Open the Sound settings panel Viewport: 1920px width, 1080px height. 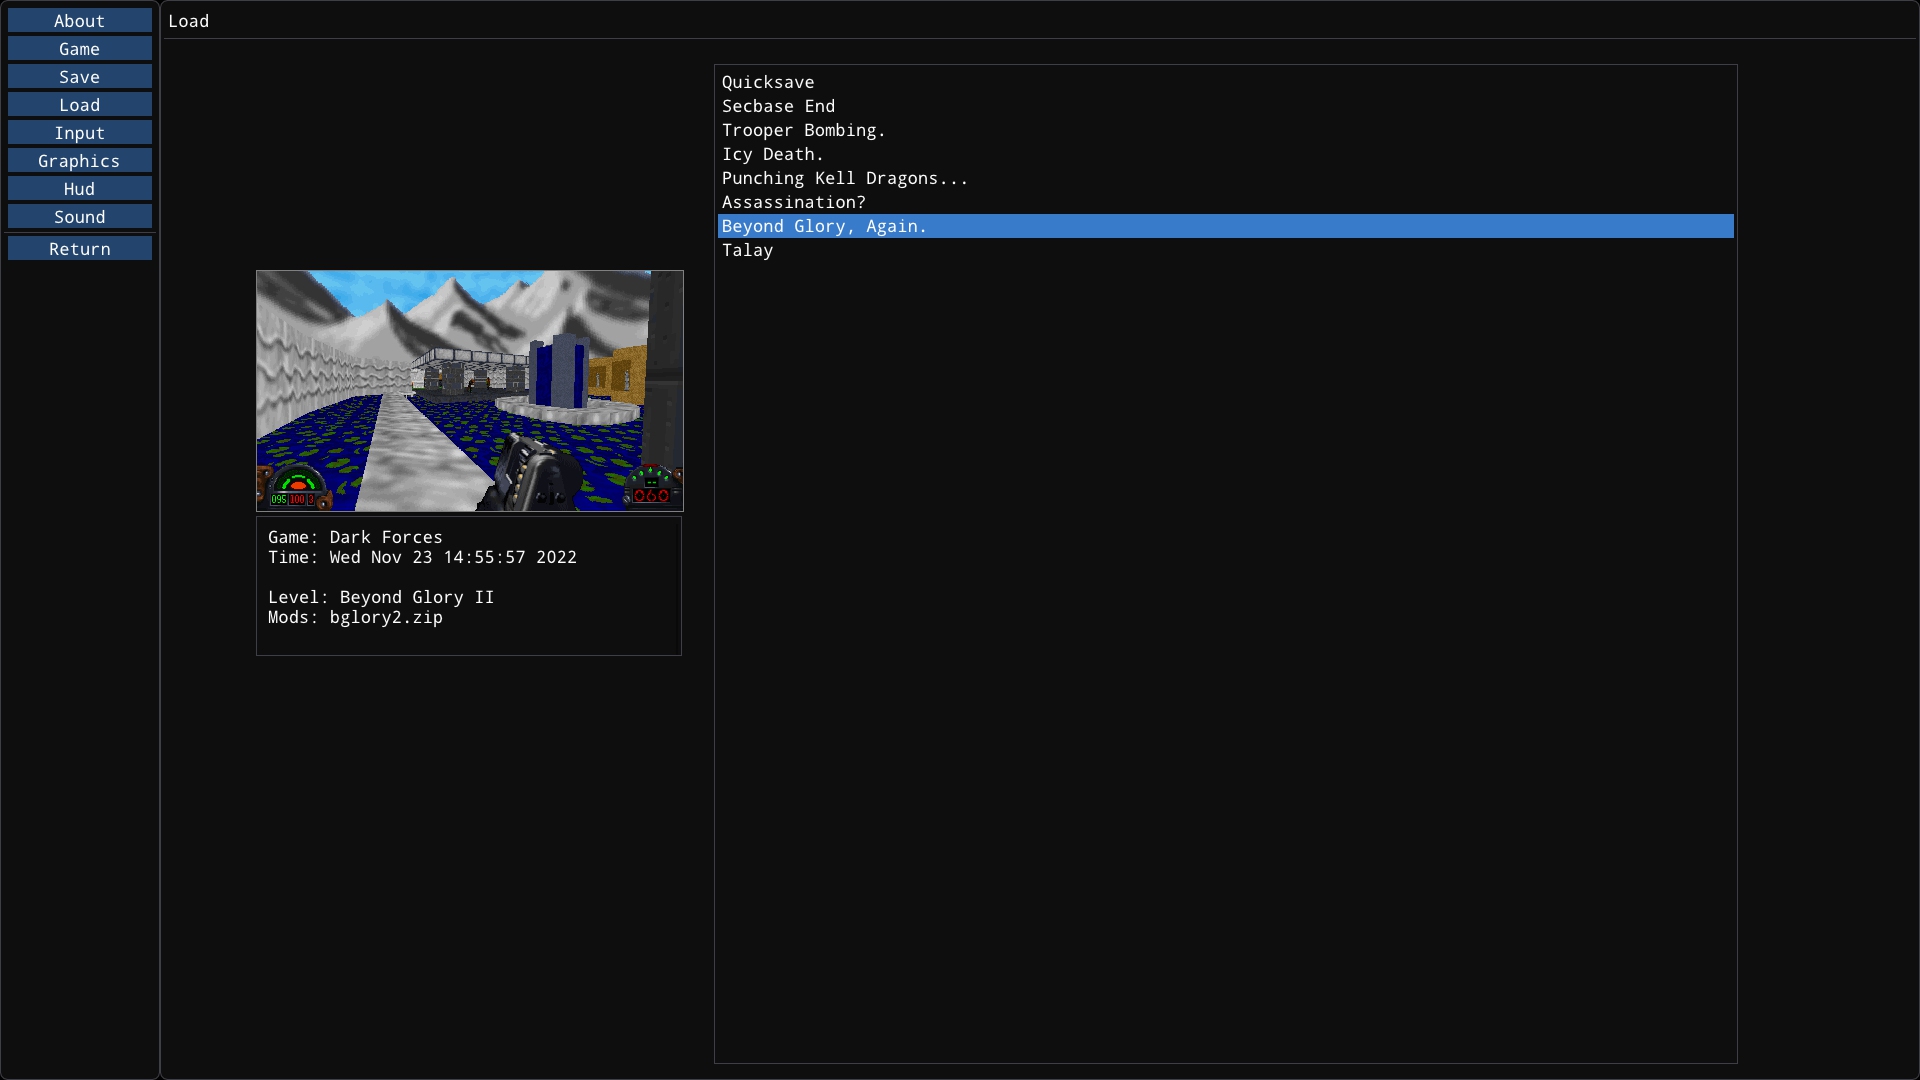[79, 216]
